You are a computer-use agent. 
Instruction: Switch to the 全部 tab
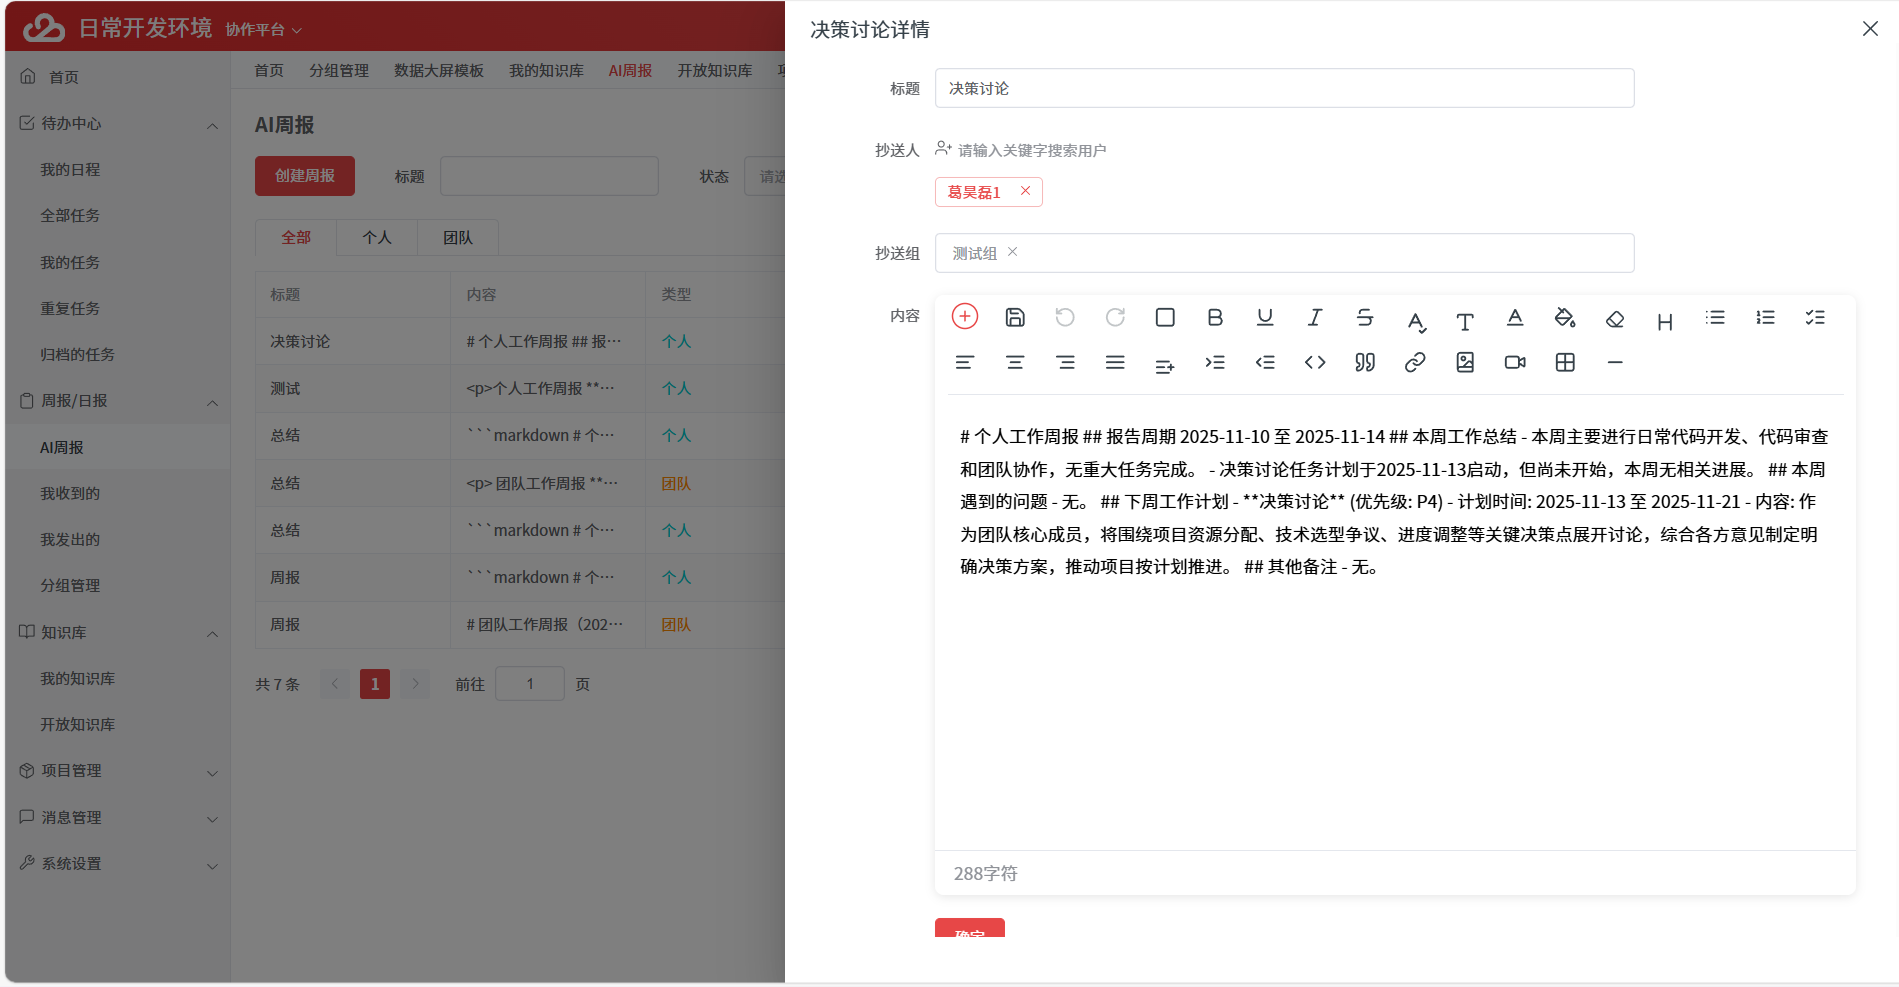pos(296,237)
